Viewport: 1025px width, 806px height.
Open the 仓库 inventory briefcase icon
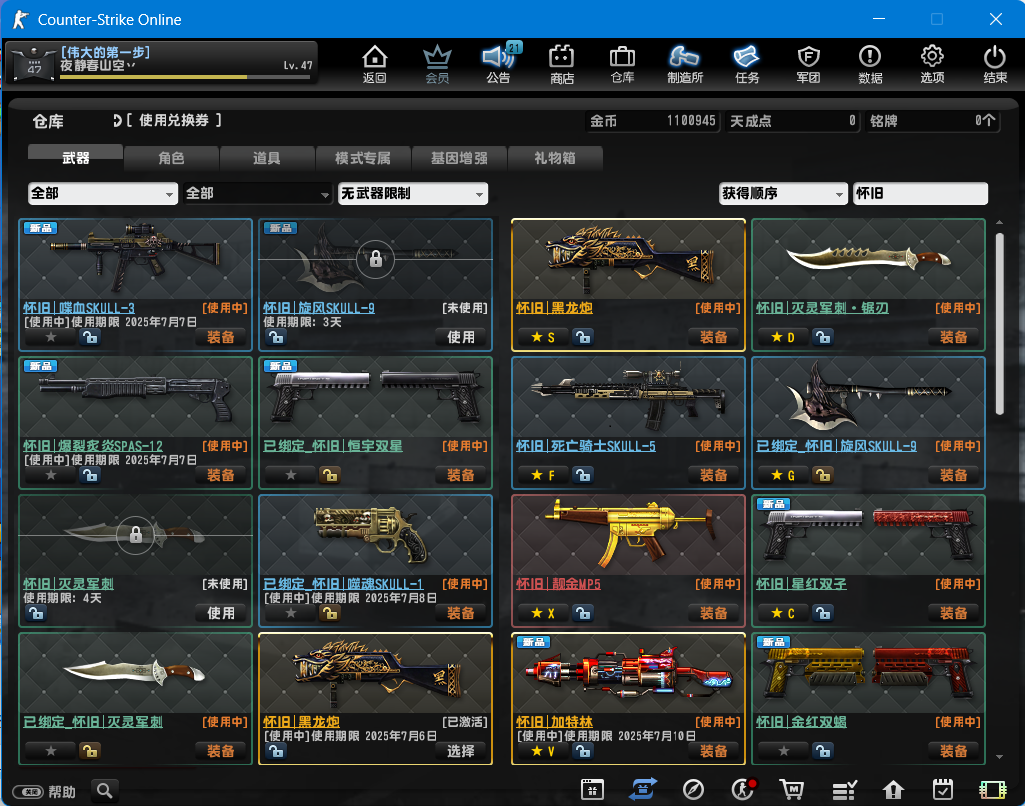[x=622, y=64]
